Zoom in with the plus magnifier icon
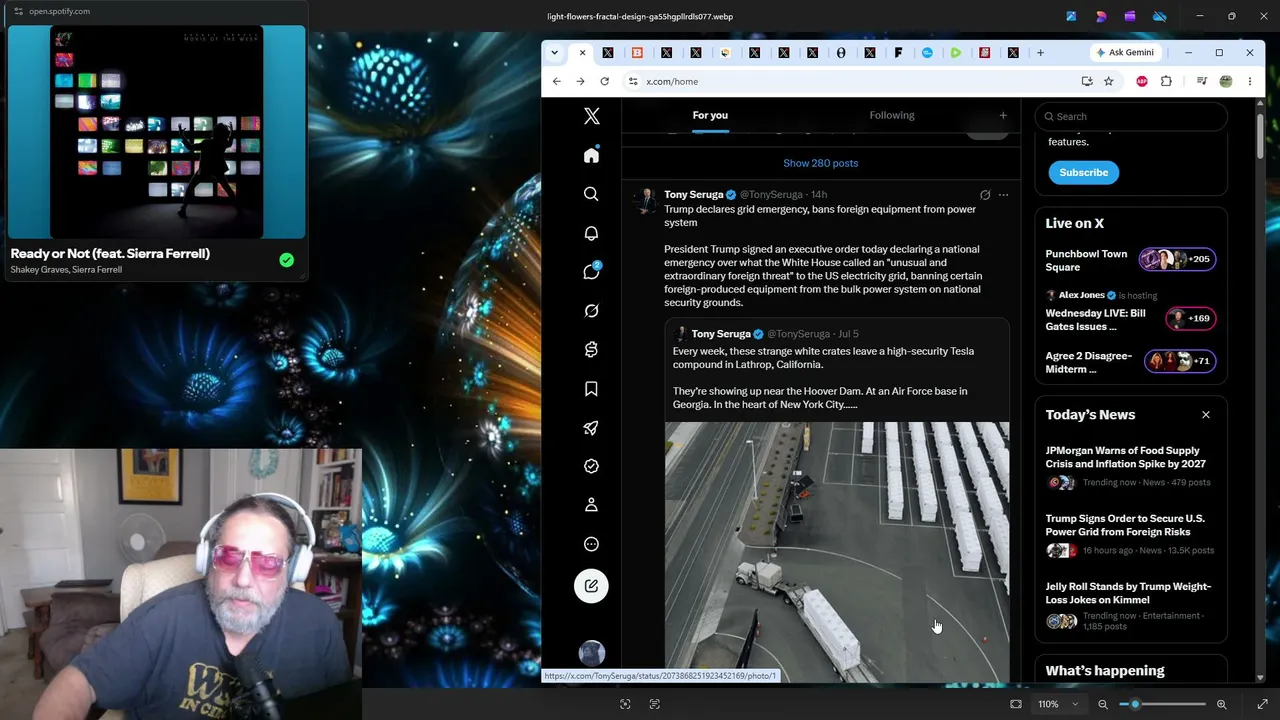Viewport: 1280px width, 720px height. pos(1221,704)
